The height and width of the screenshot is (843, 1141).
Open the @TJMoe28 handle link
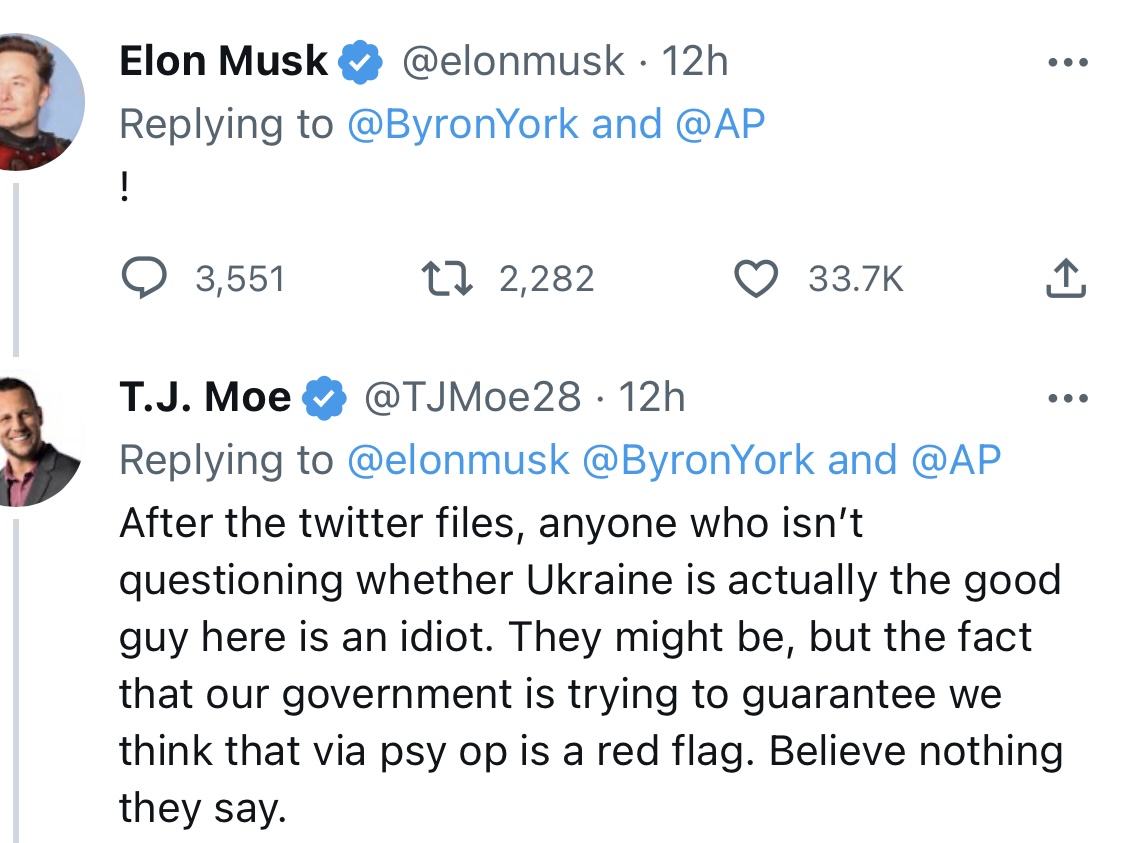472,397
